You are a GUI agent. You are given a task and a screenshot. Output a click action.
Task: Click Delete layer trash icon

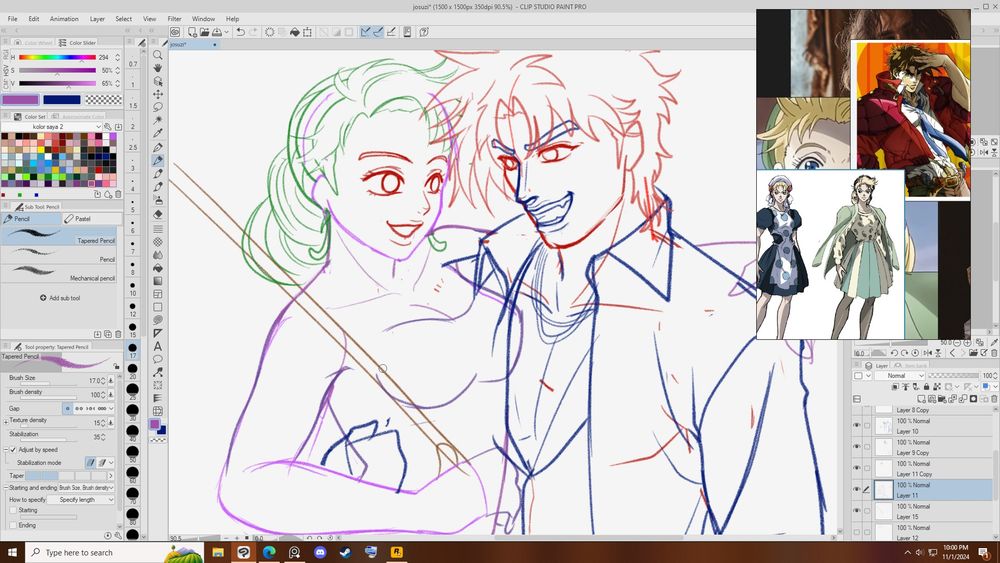coord(994,398)
